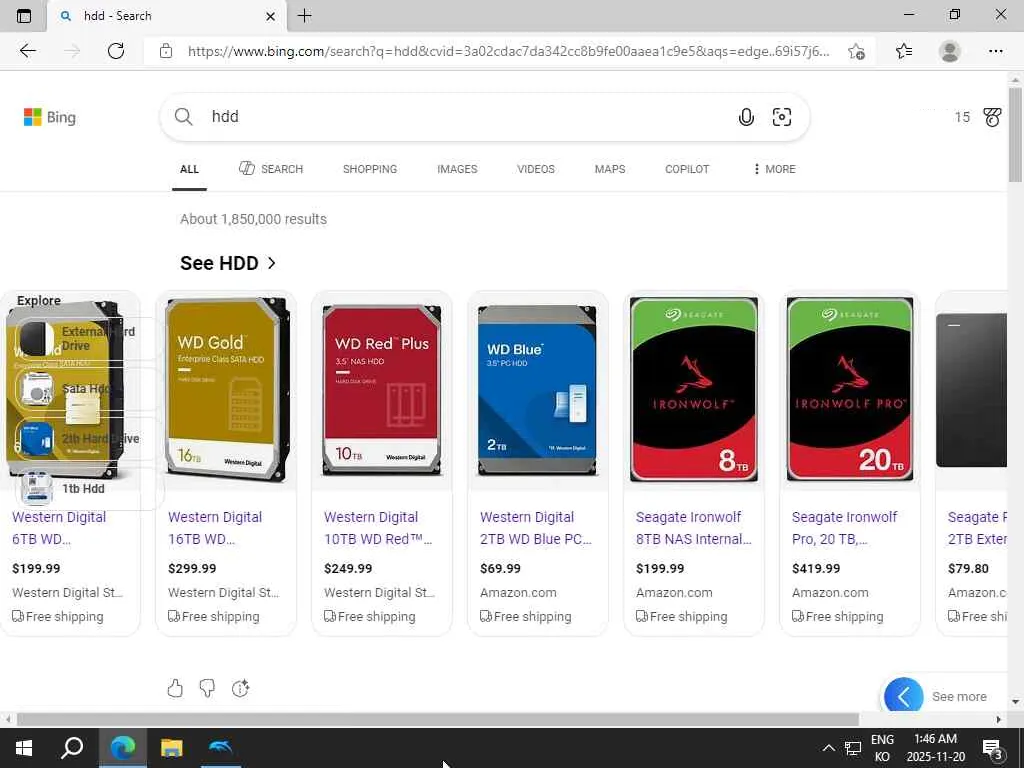Click the WD Red Plus 10TB product image
This screenshot has height=768, width=1024.
381,390
